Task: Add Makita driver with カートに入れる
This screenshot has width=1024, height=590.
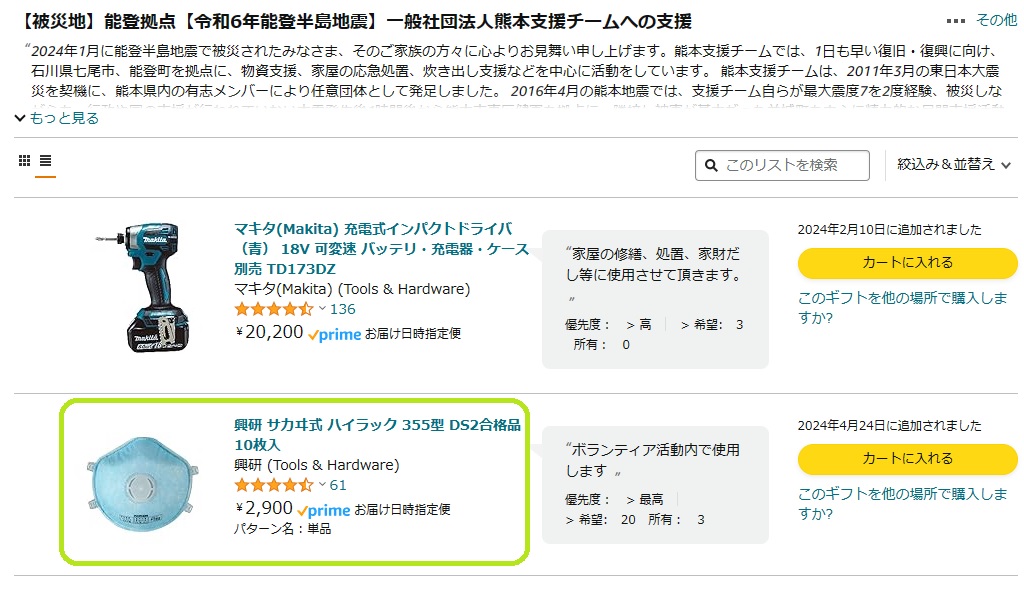Action: (907, 263)
